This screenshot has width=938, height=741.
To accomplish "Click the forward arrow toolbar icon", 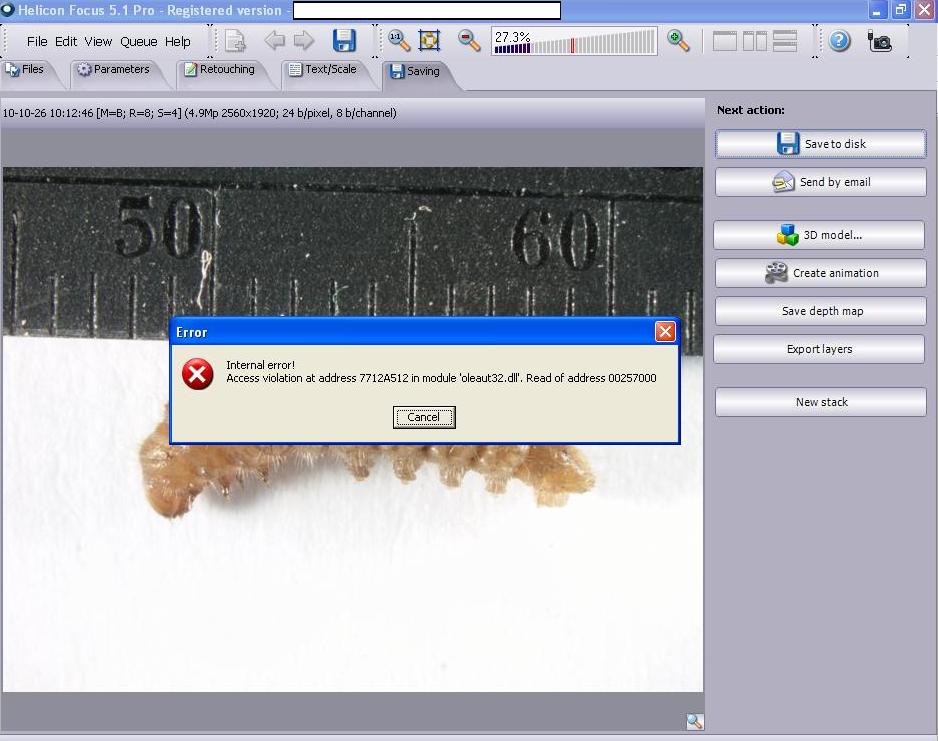I will [304, 41].
